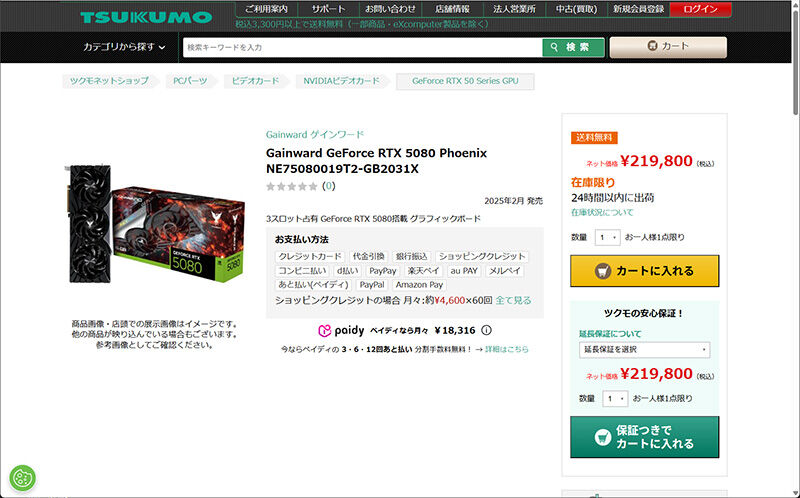Screen dimensions: 800x498
Task: Click the magnifier search button
Action: click(x=573, y=47)
